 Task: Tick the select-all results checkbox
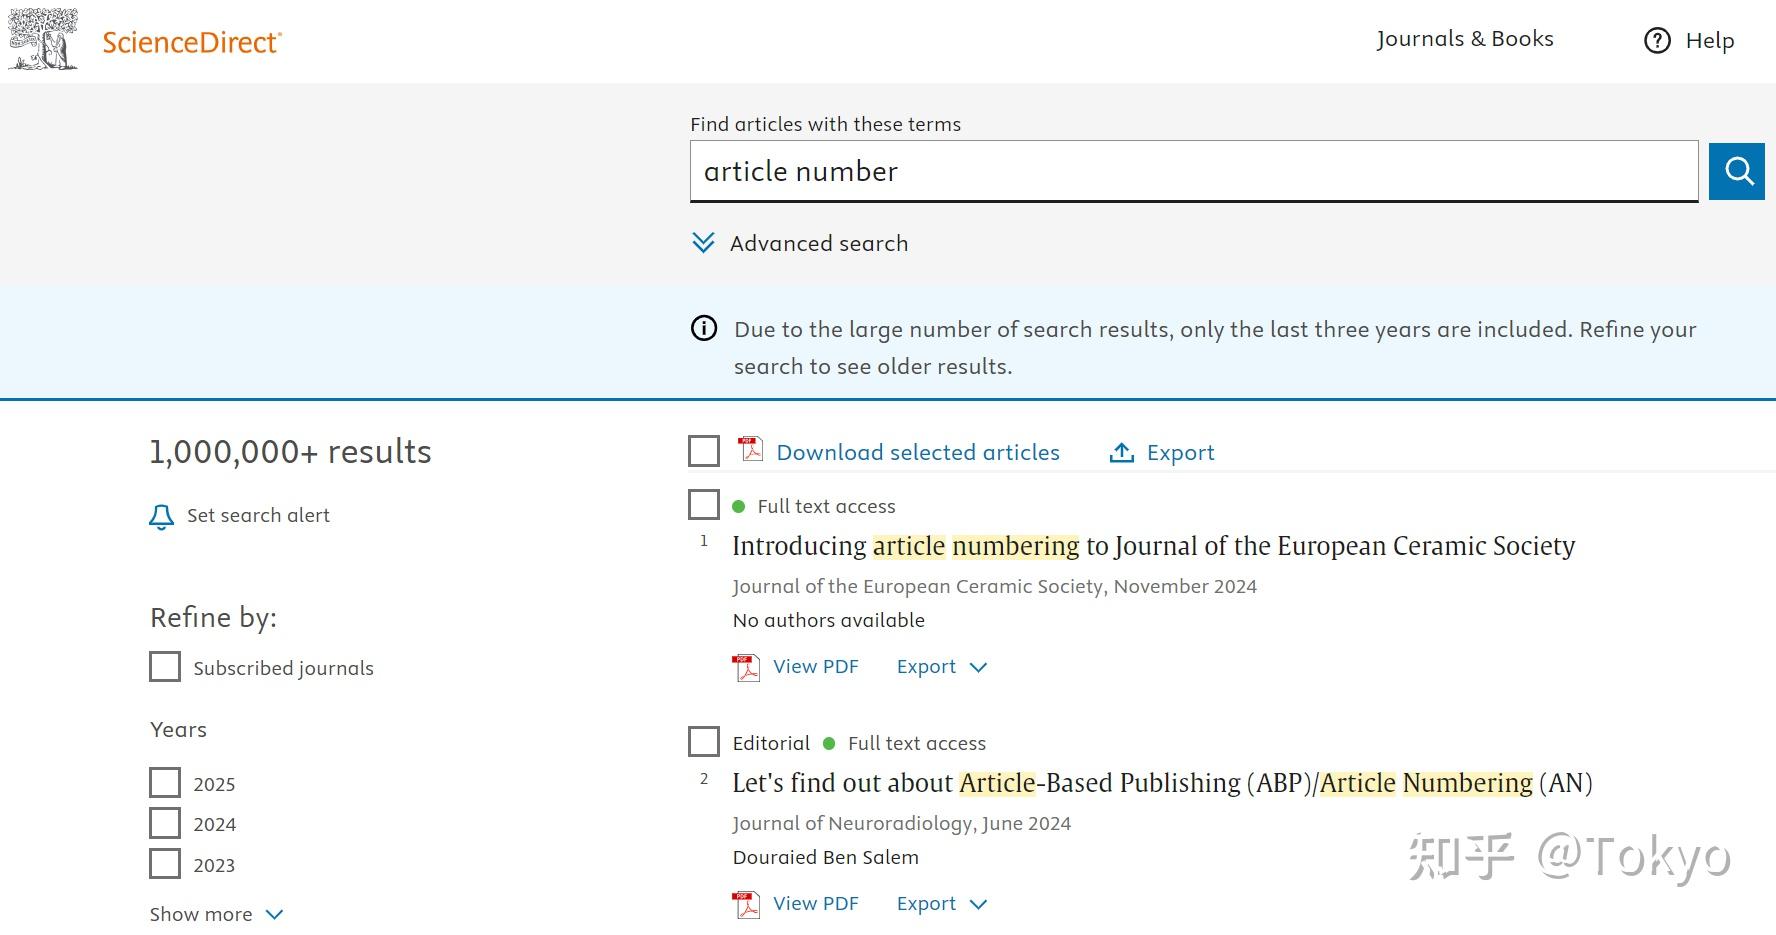[704, 452]
